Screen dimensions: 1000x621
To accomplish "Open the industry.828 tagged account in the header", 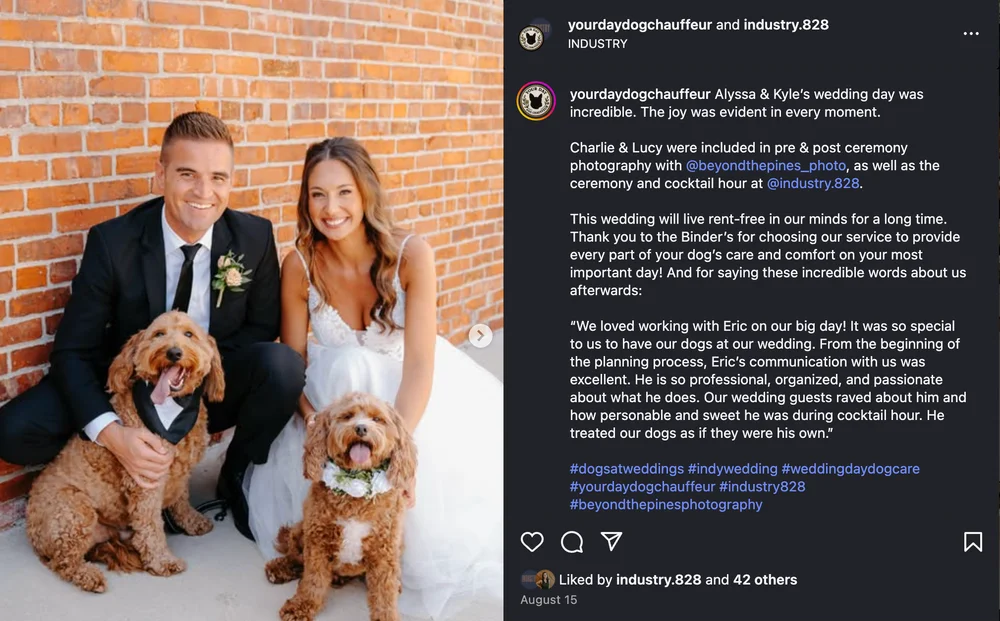I will click(786, 24).
